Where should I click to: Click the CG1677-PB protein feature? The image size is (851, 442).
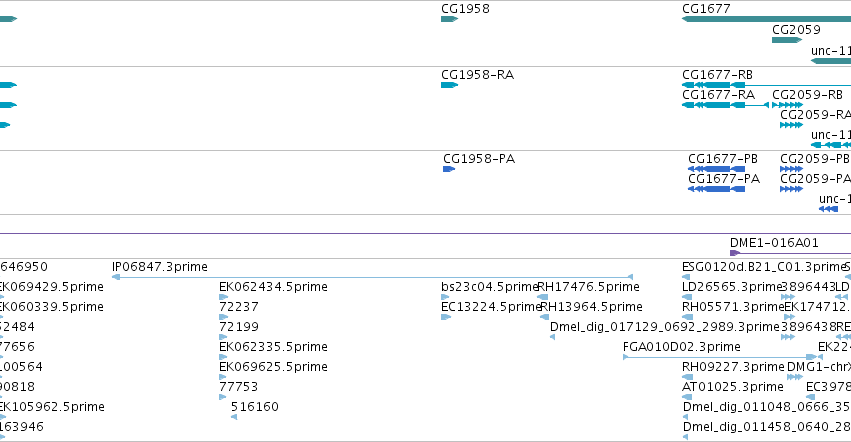click(716, 169)
